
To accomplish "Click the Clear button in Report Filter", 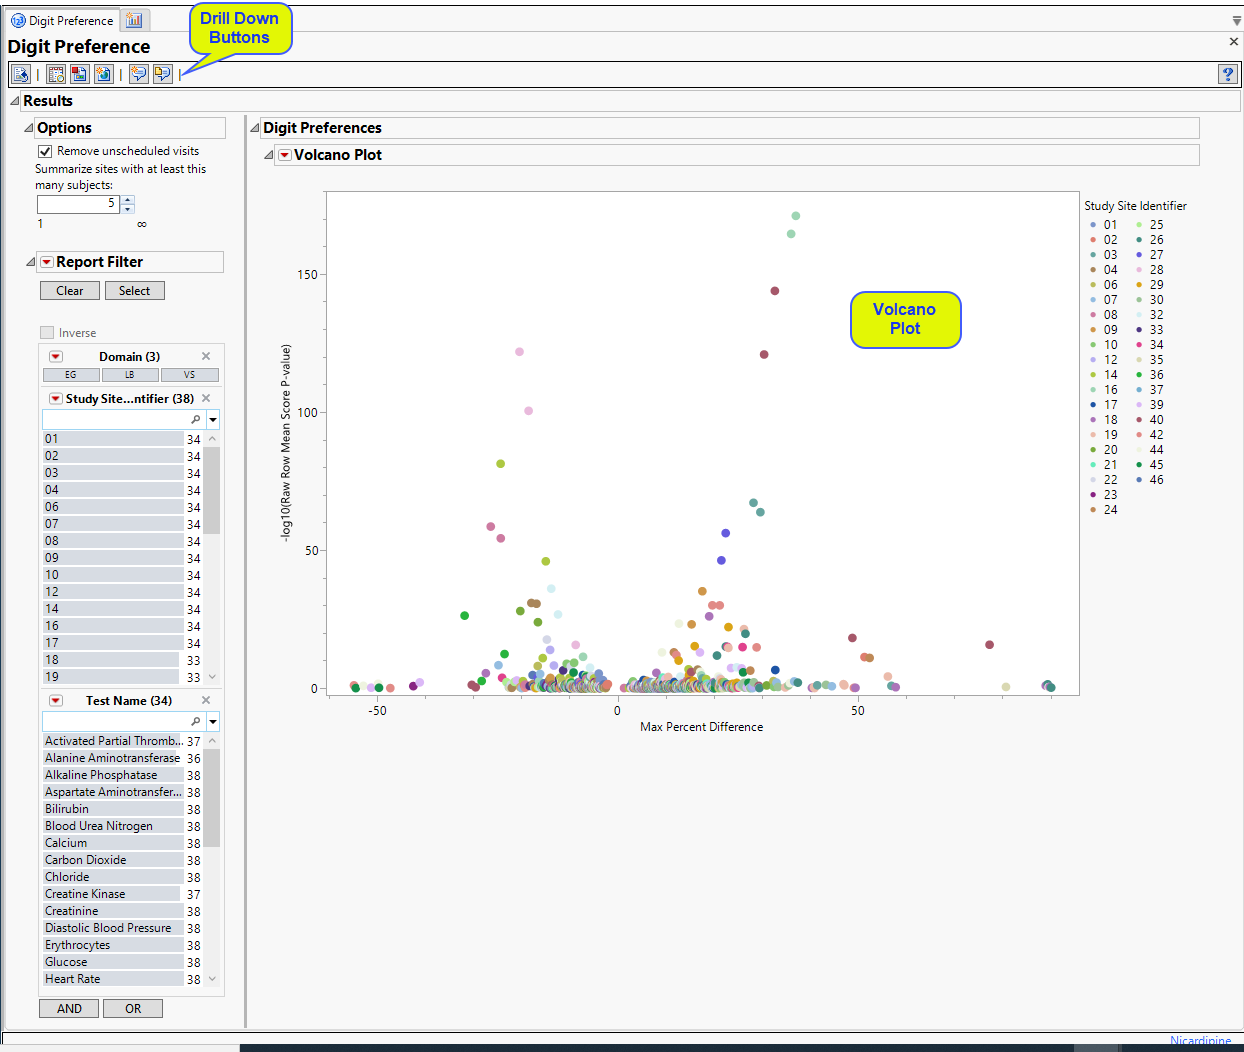I will tap(70, 291).
